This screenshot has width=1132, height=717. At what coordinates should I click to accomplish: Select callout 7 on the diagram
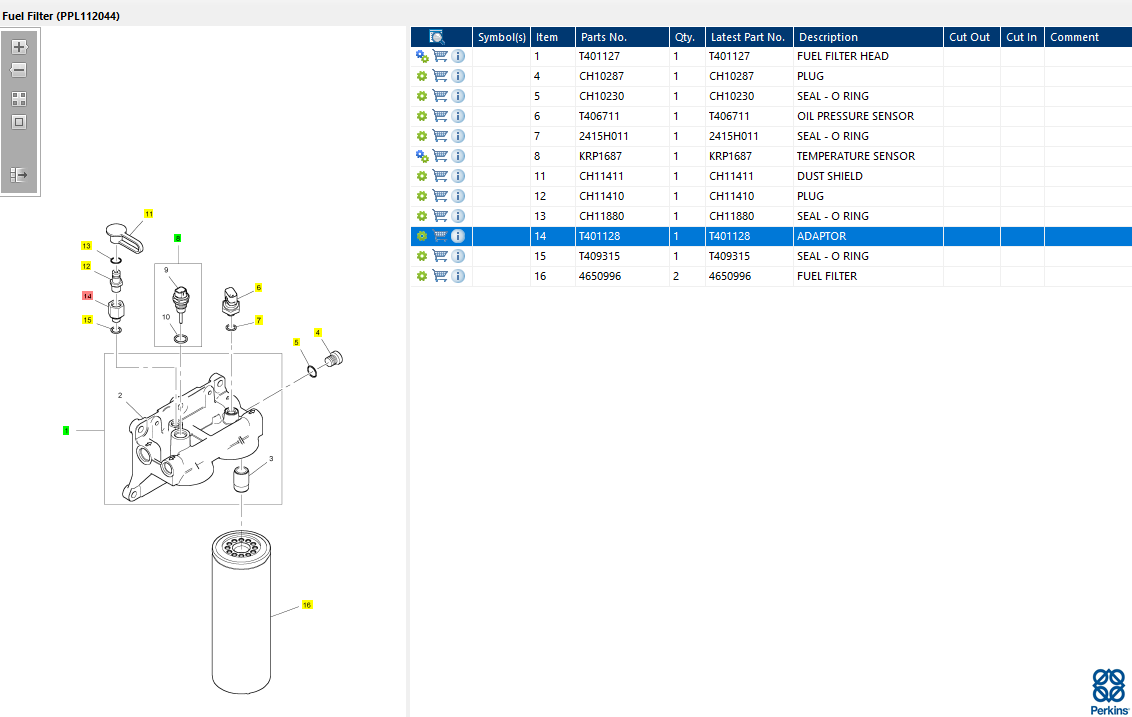[258, 320]
